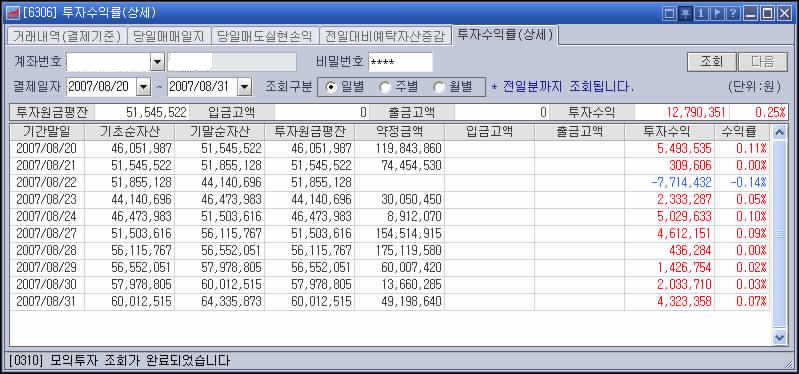Click the red app icon beside [6306]
This screenshot has width=799, height=374.
[x=13, y=13]
